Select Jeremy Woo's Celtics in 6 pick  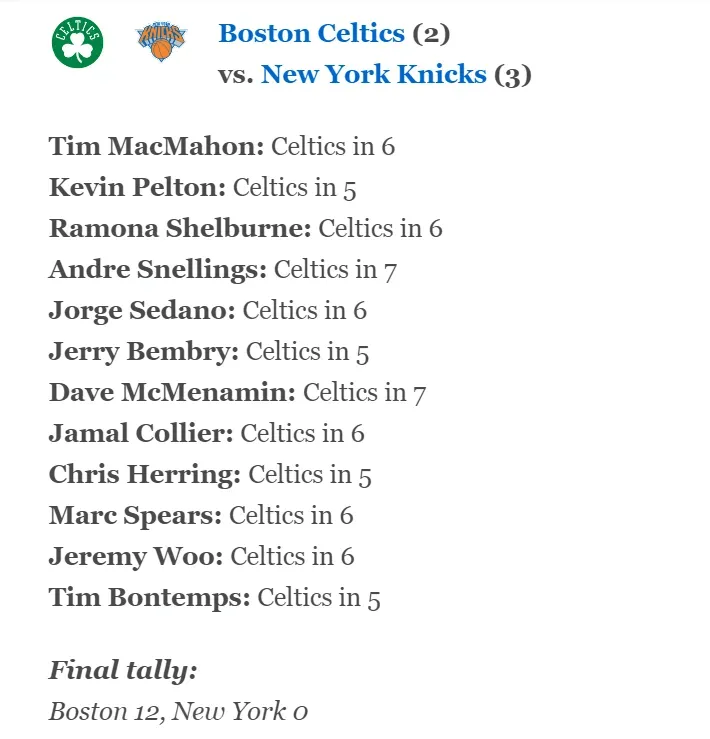point(292,556)
